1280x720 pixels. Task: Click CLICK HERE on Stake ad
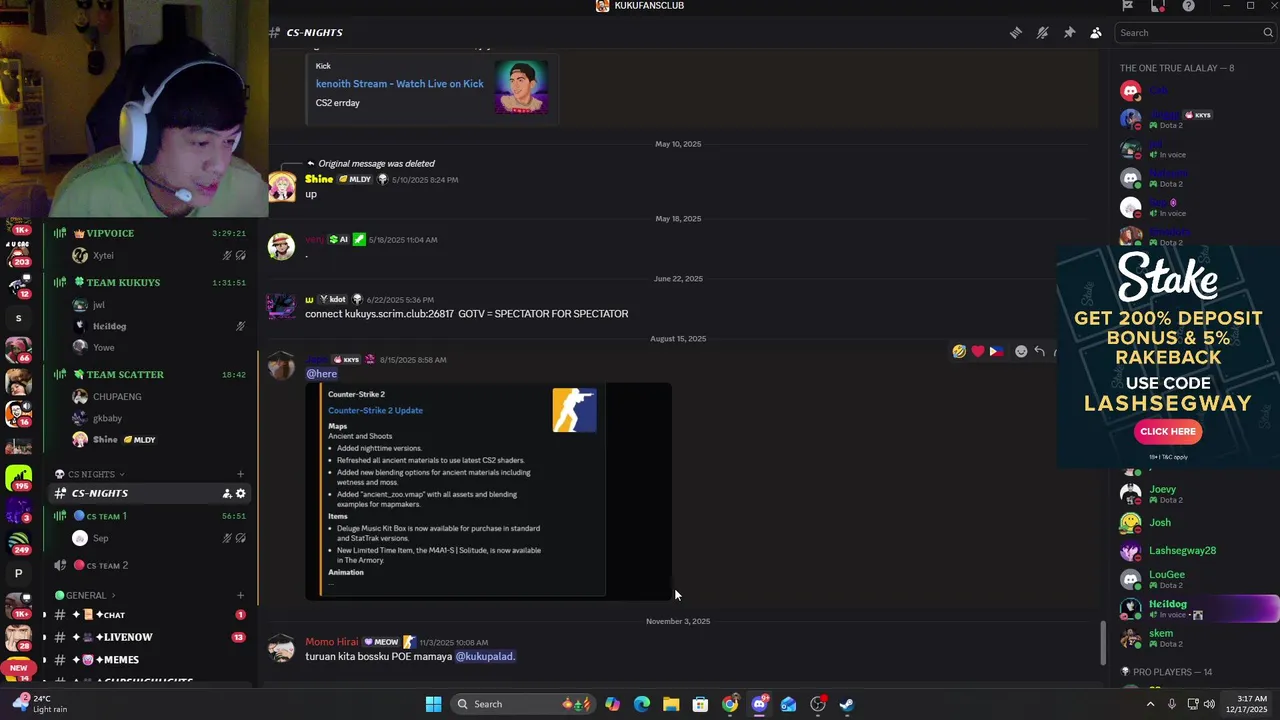[x=1168, y=431]
